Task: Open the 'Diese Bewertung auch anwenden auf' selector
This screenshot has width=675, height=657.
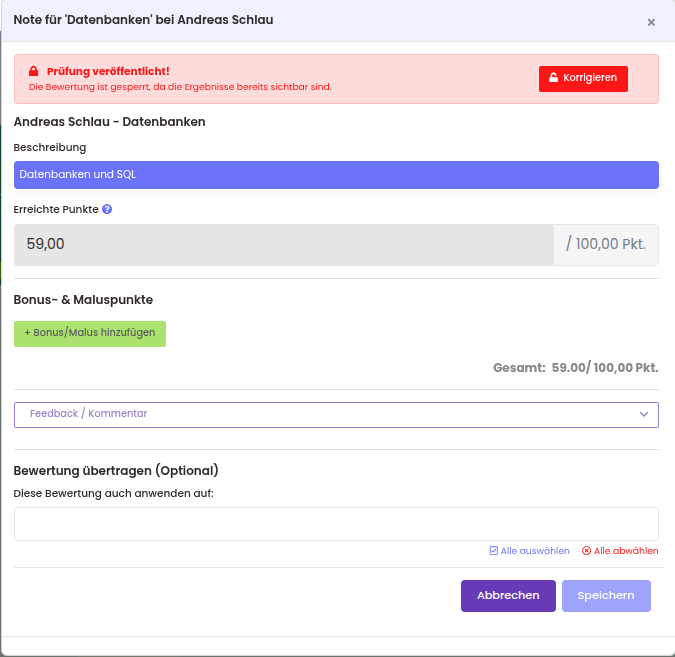Action: point(336,524)
